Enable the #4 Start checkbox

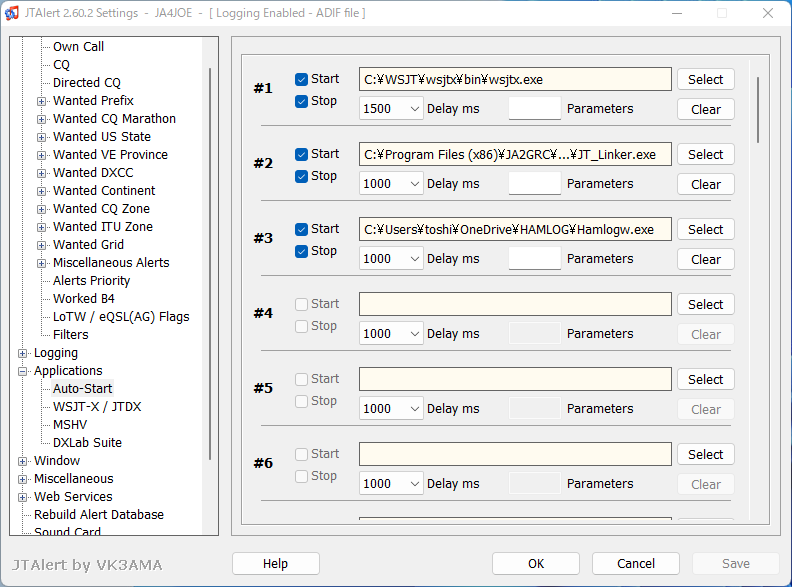pos(302,304)
